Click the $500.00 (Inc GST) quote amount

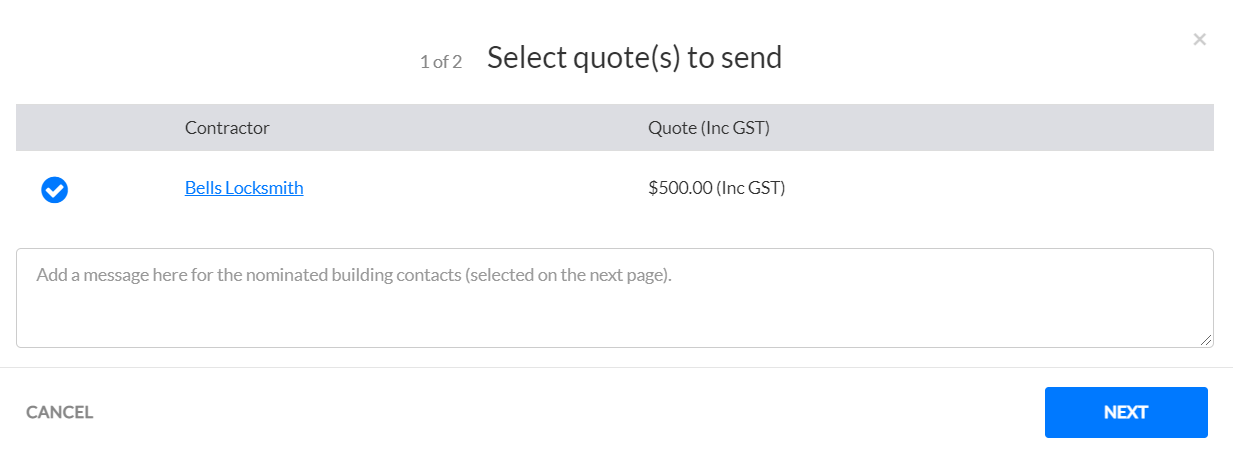(x=717, y=187)
